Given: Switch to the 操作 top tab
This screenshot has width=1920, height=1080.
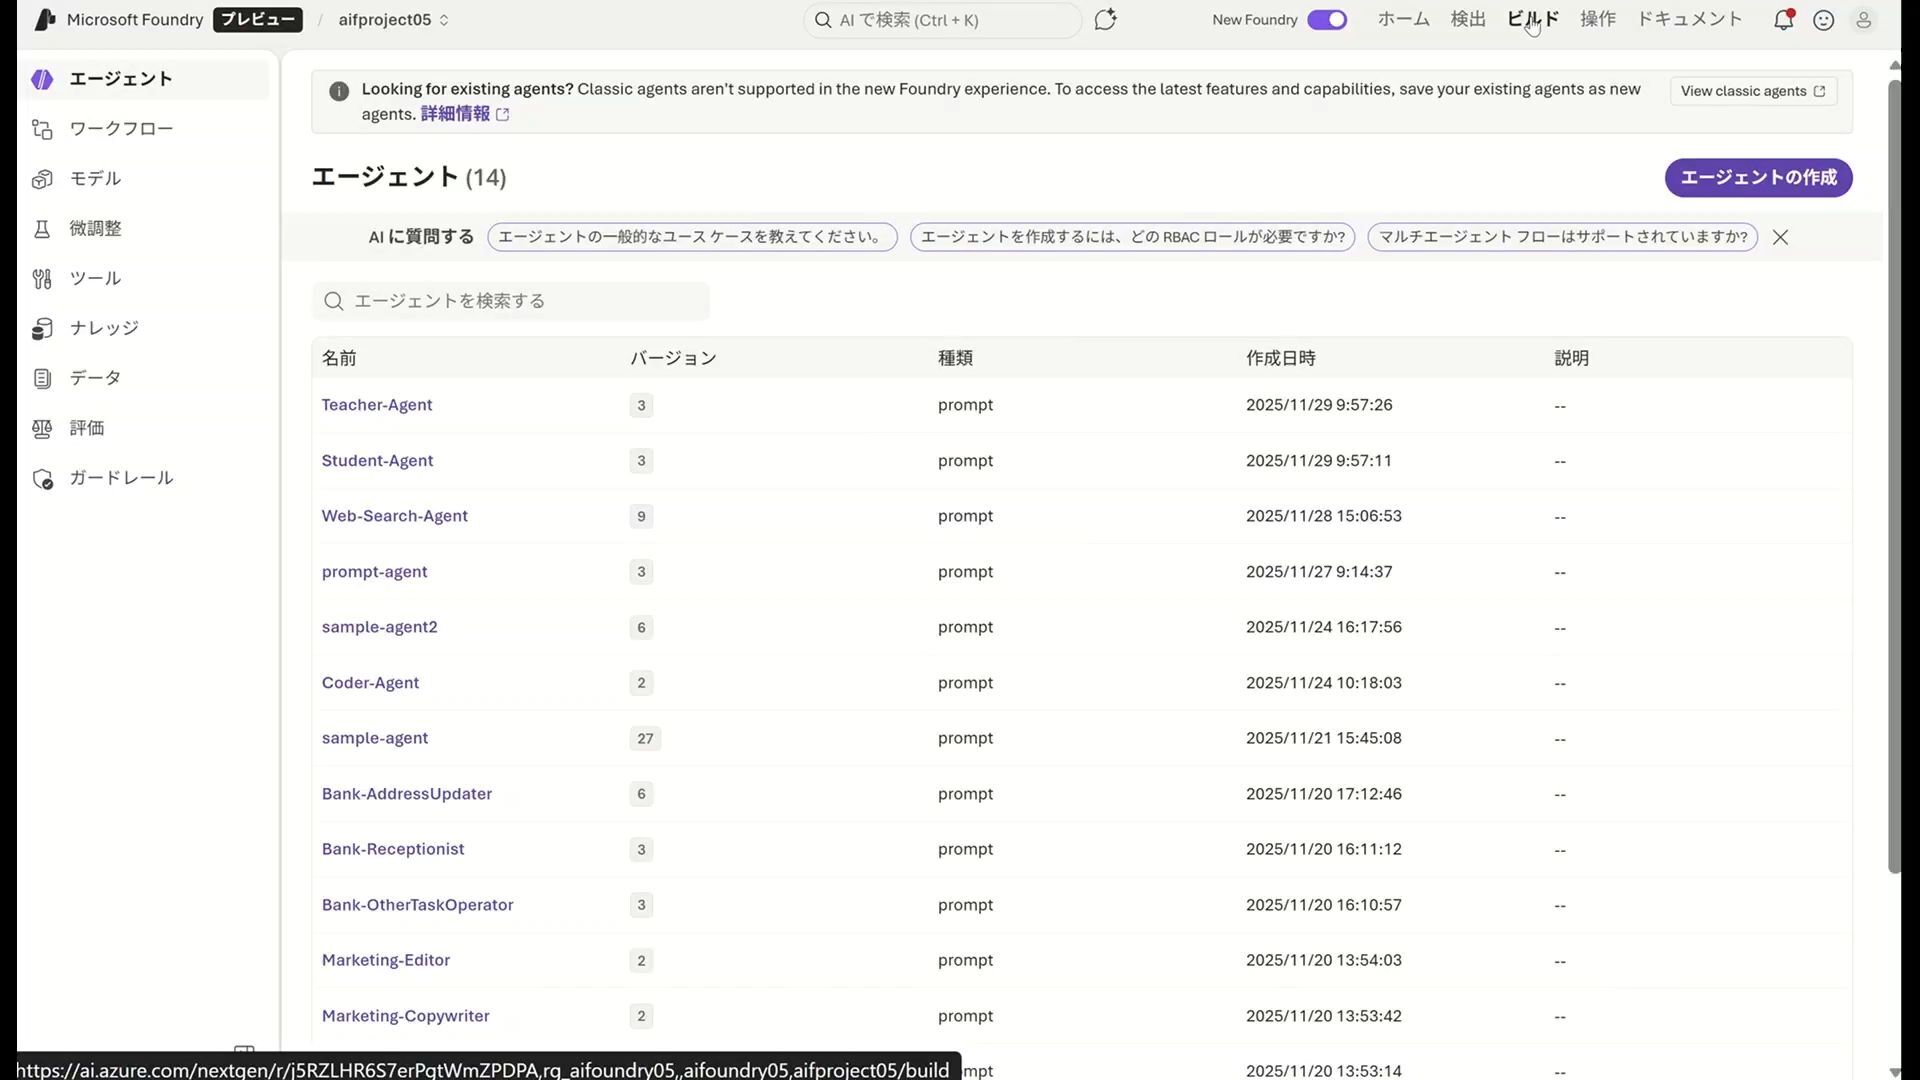Looking at the screenshot, I should click(x=1597, y=19).
